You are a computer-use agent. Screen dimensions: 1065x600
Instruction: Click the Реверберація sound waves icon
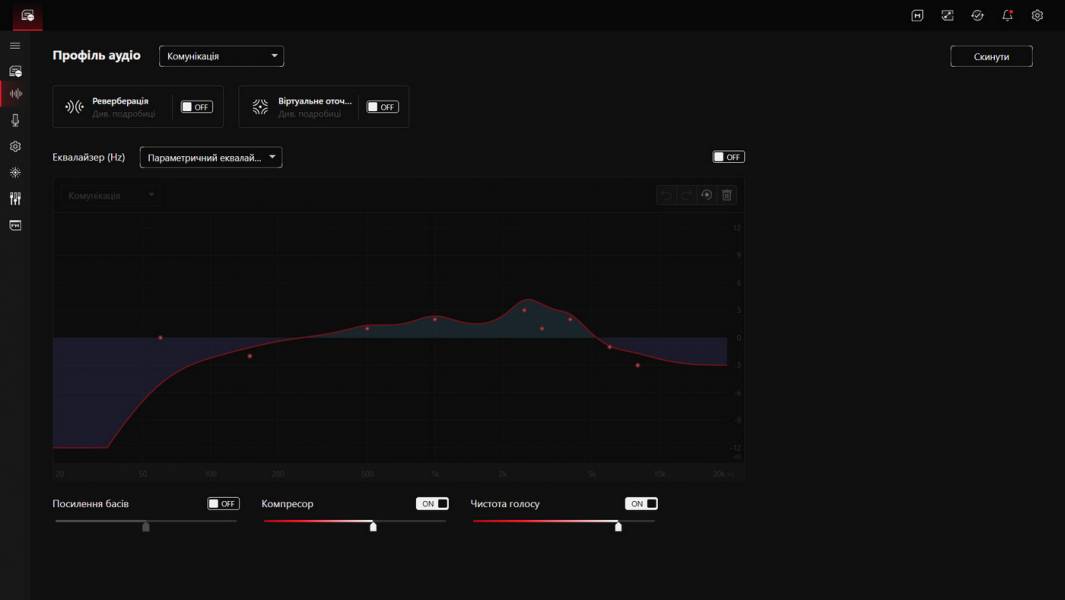point(74,107)
